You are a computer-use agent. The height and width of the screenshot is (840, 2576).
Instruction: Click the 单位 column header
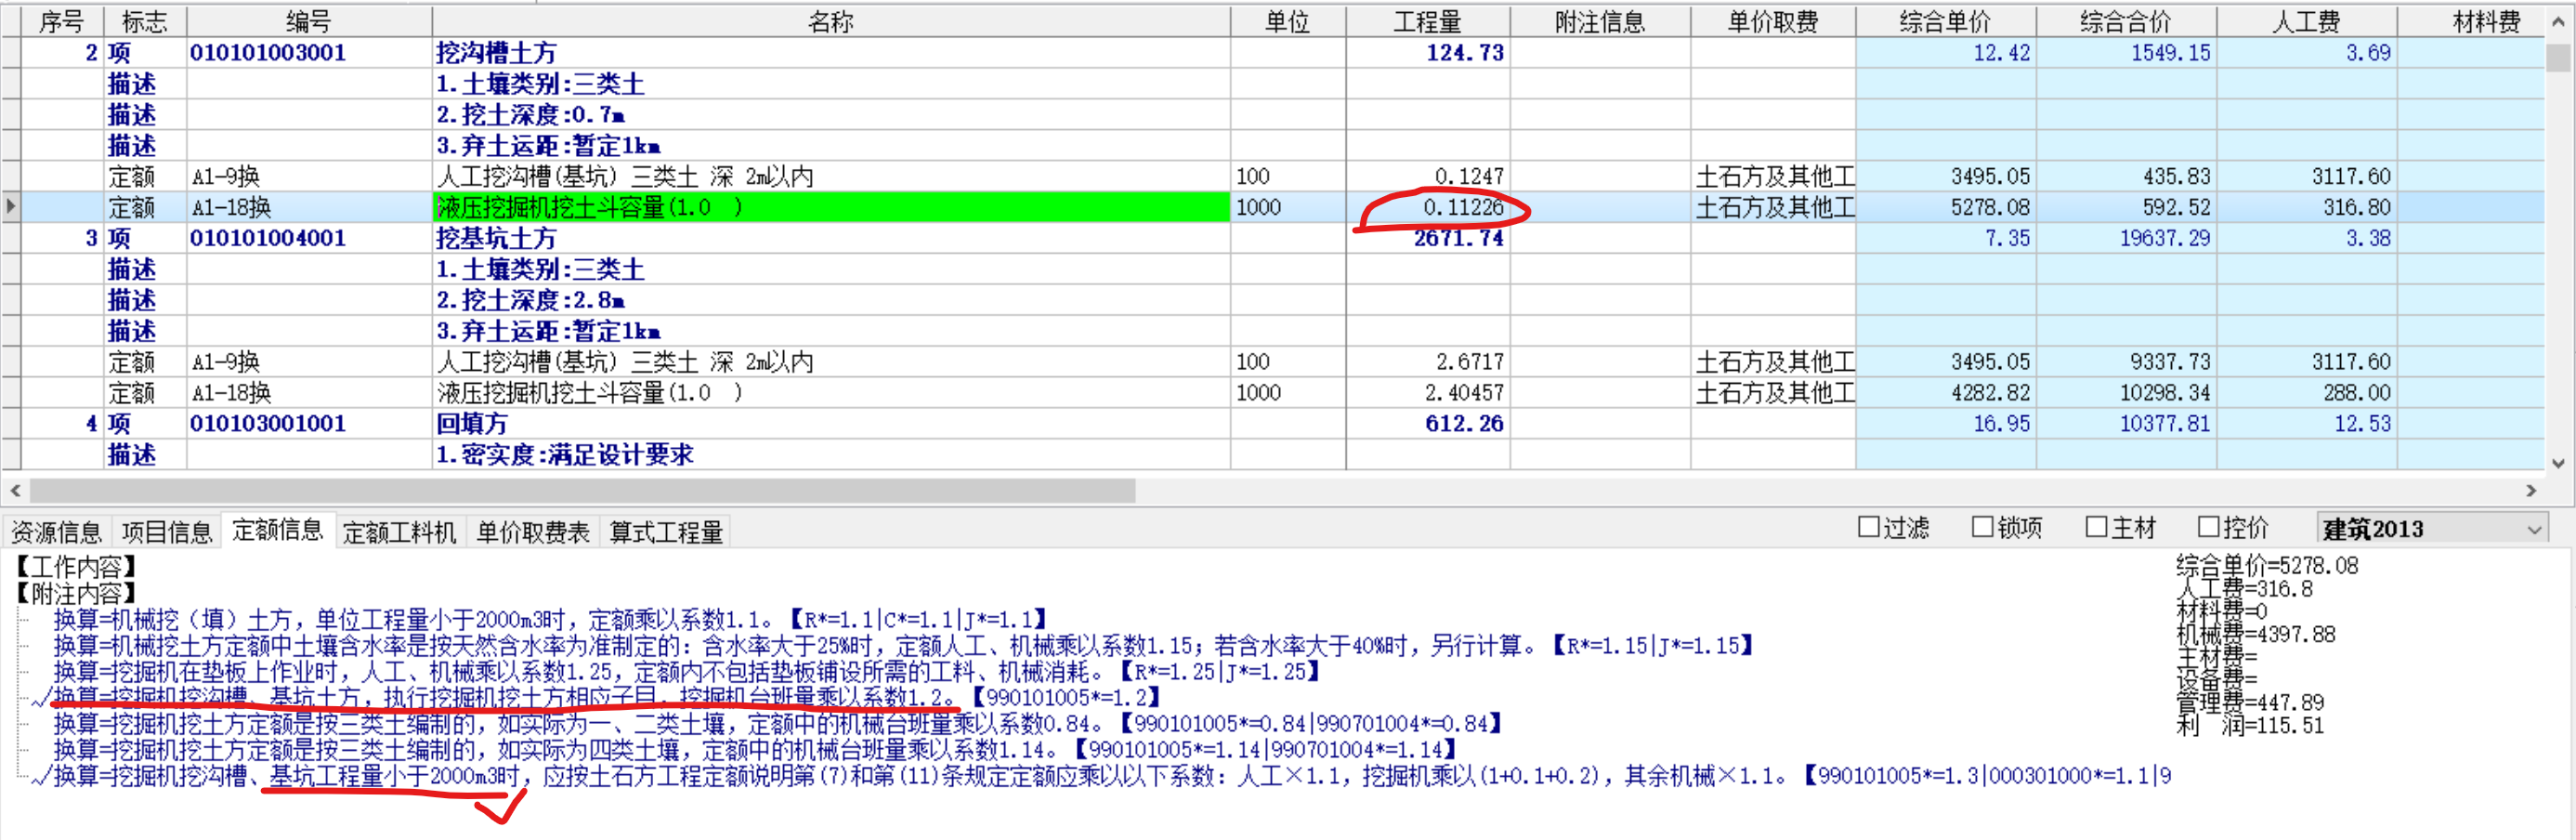point(1288,22)
